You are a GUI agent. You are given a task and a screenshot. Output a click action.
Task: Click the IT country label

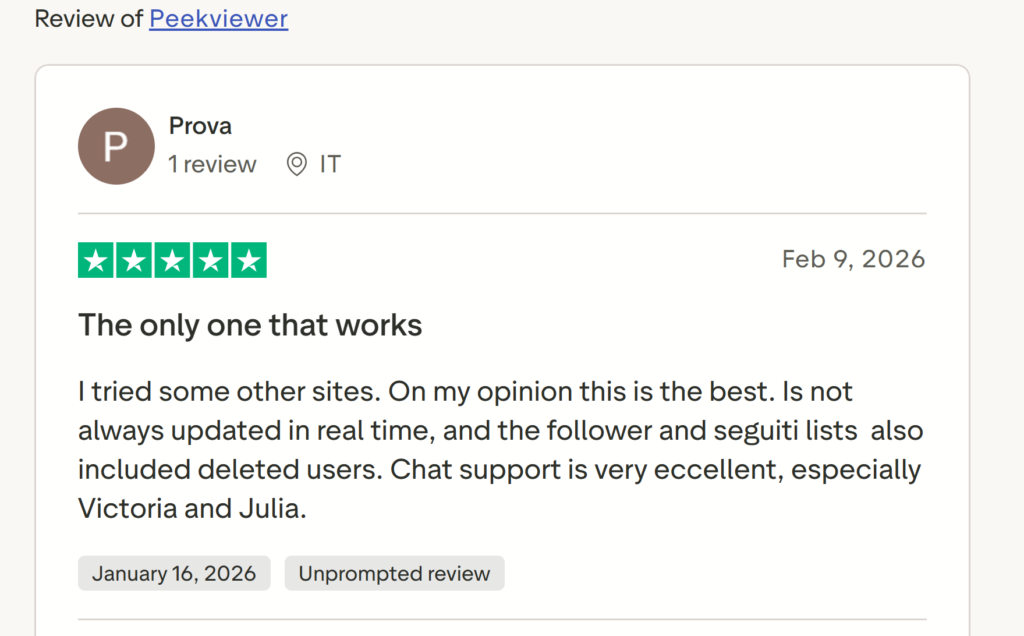tap(330, 164)
